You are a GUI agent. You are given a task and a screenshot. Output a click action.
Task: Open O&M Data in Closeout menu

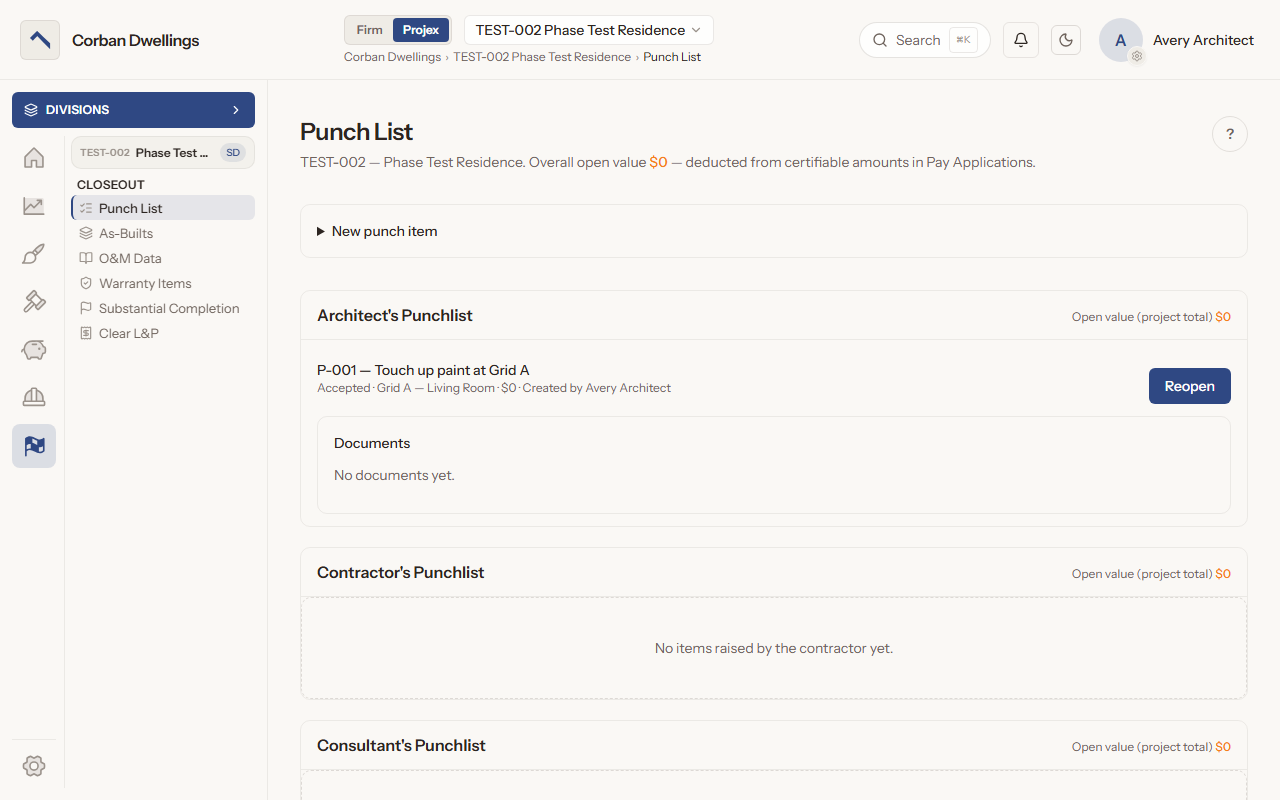pyautogui.click(x=163, y=258)
